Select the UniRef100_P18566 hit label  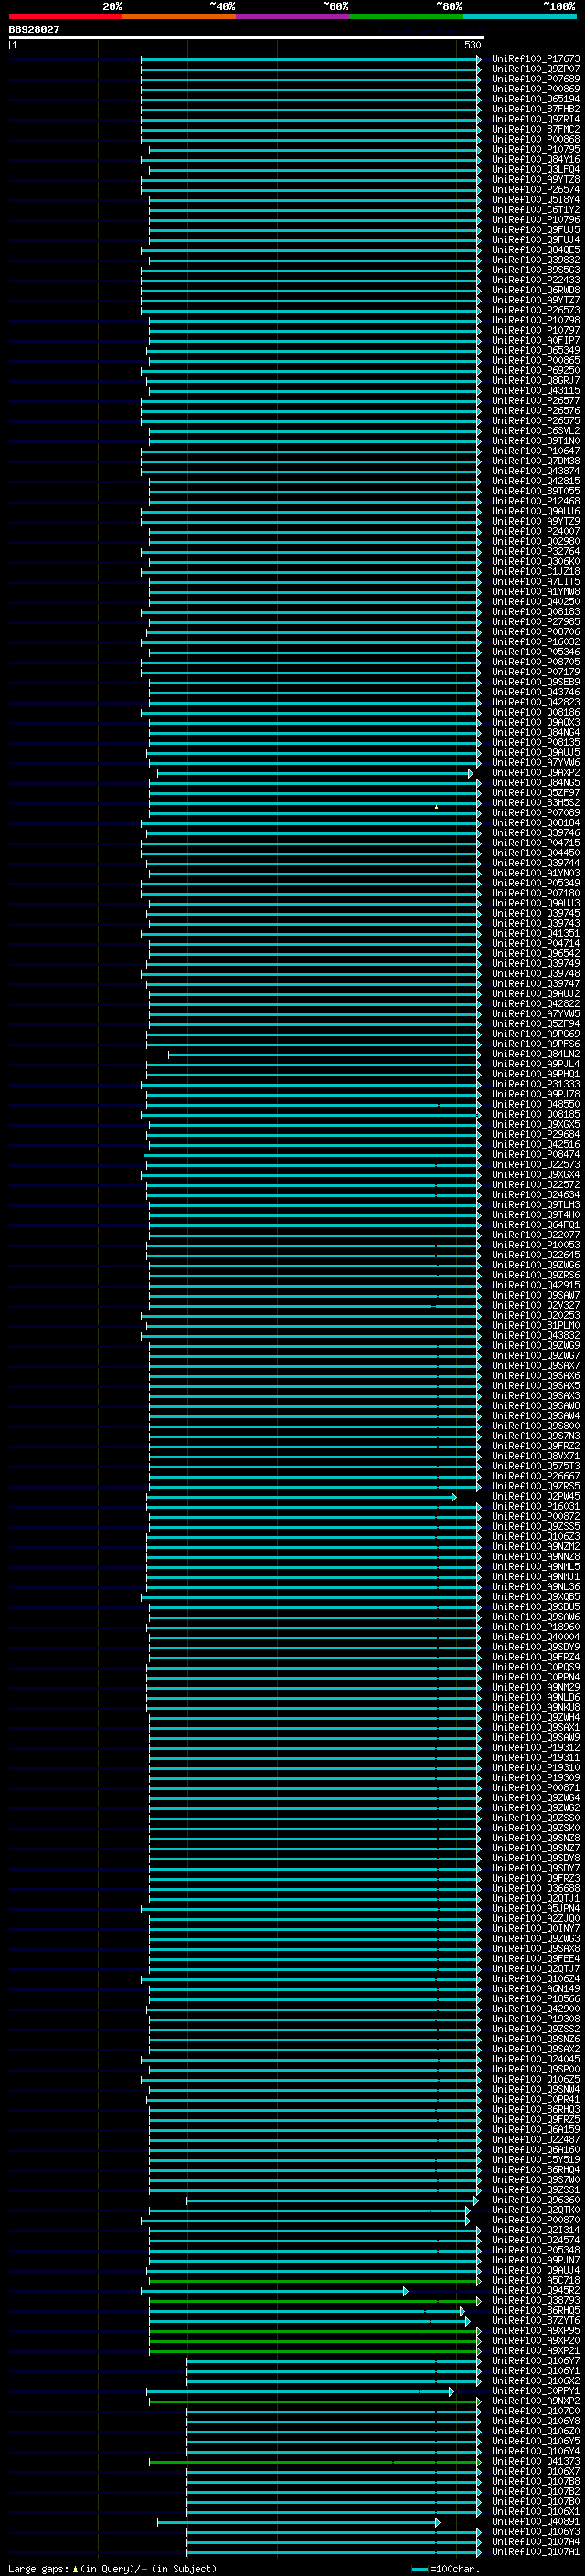[x=536, y=1998]
